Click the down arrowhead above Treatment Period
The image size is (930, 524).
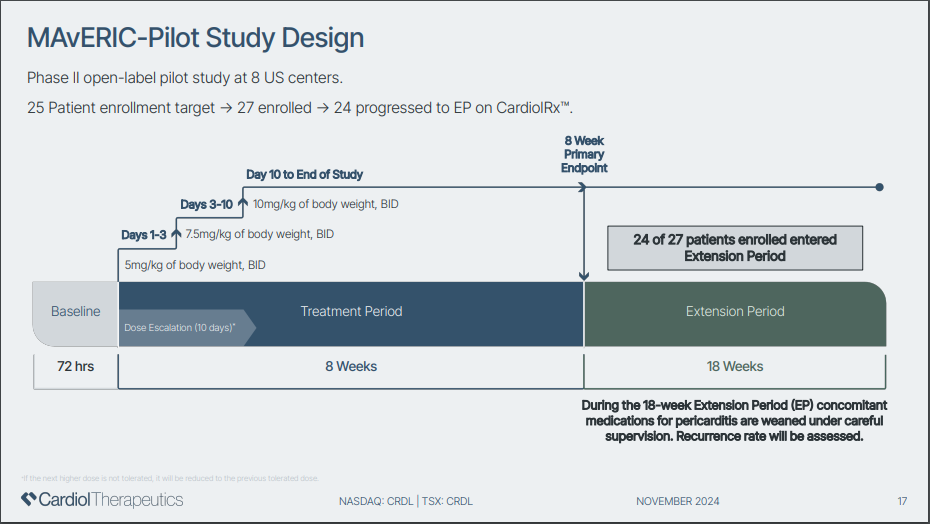point(584,277)
